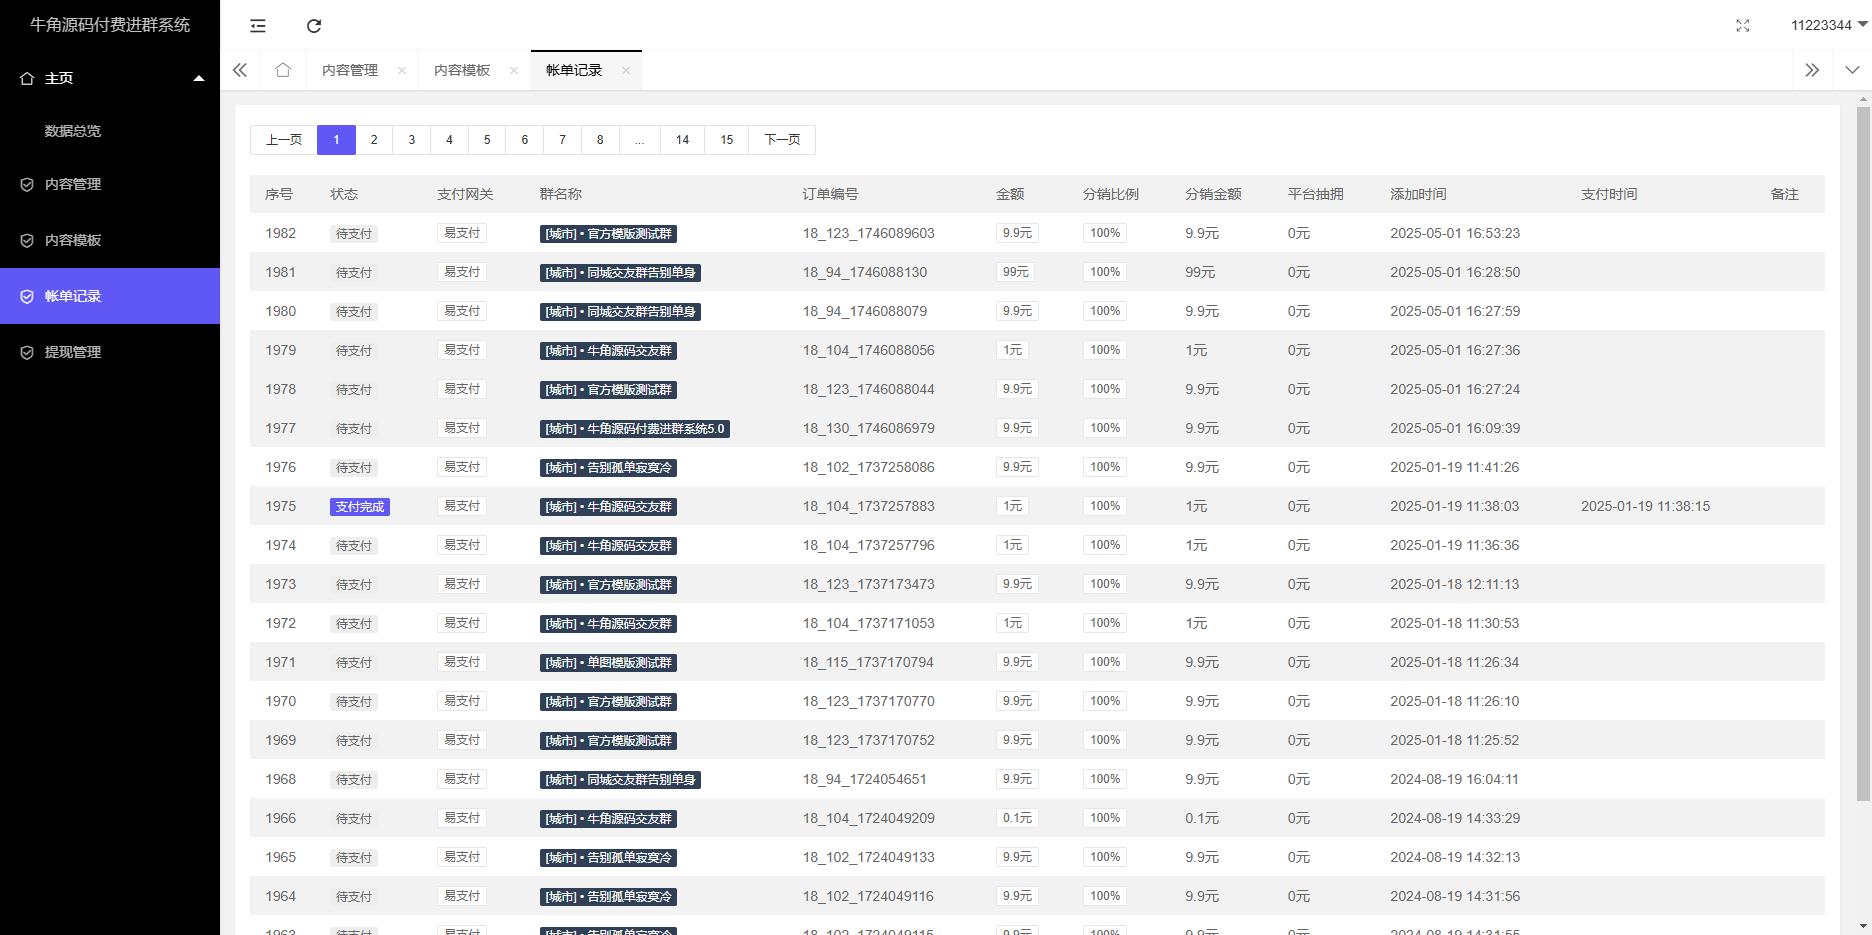Open 内容模板 in sidebar
Screen dimensions: 1872x935
click(110, 240)
